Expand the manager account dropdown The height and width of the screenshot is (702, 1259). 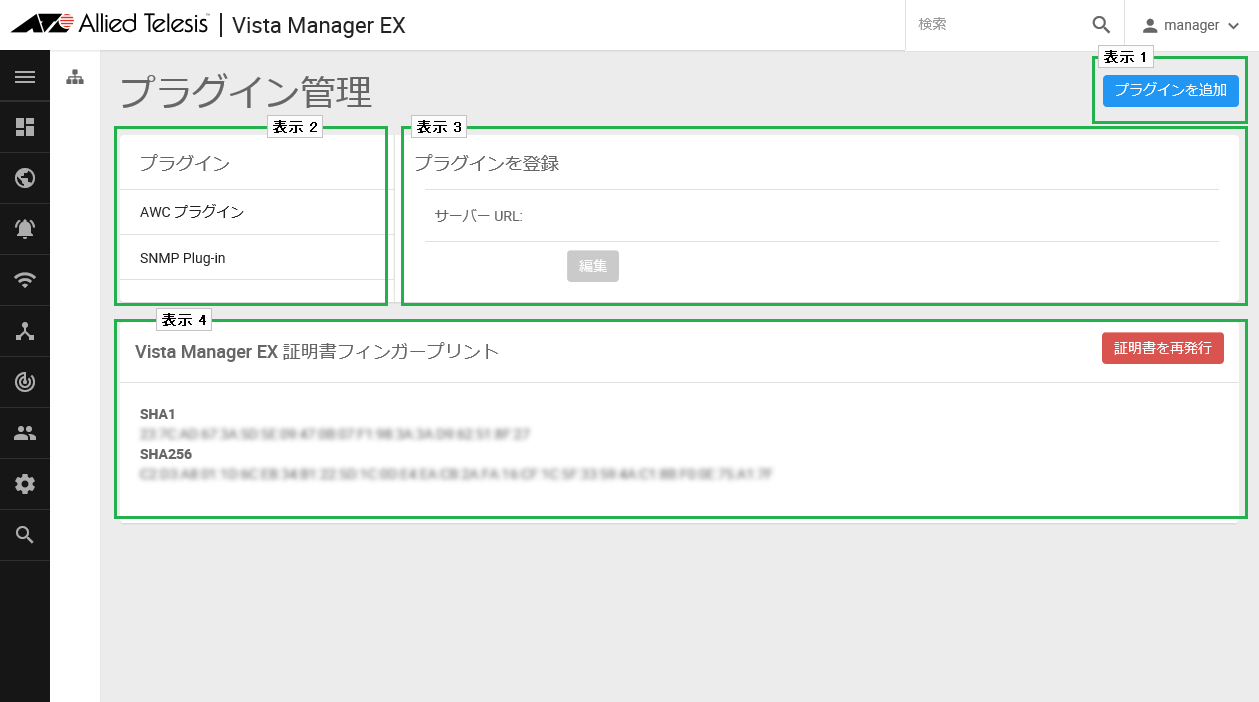[1233, 26]
